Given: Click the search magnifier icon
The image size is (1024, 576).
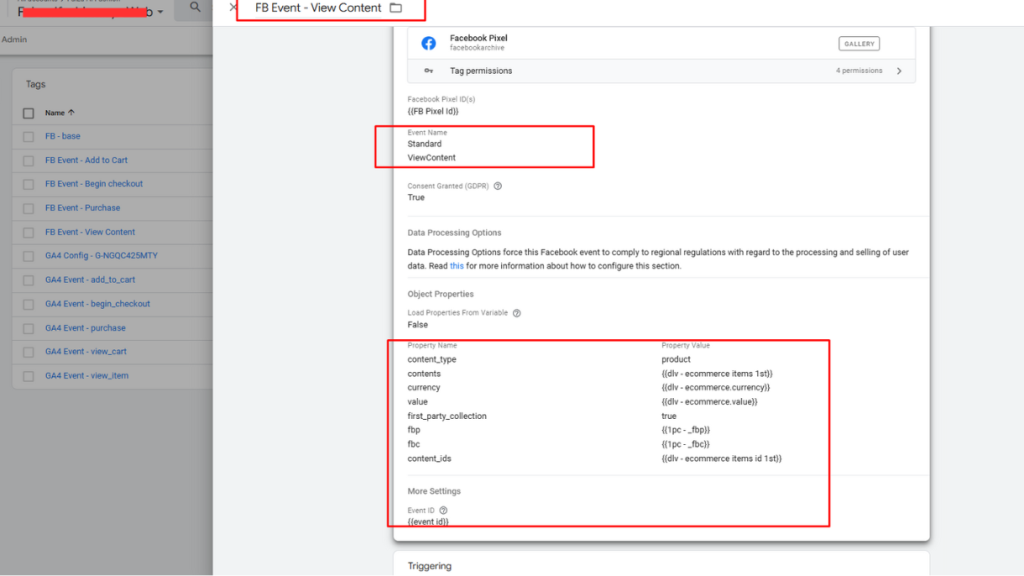Looking at the screenshot, I should [195, 7].
